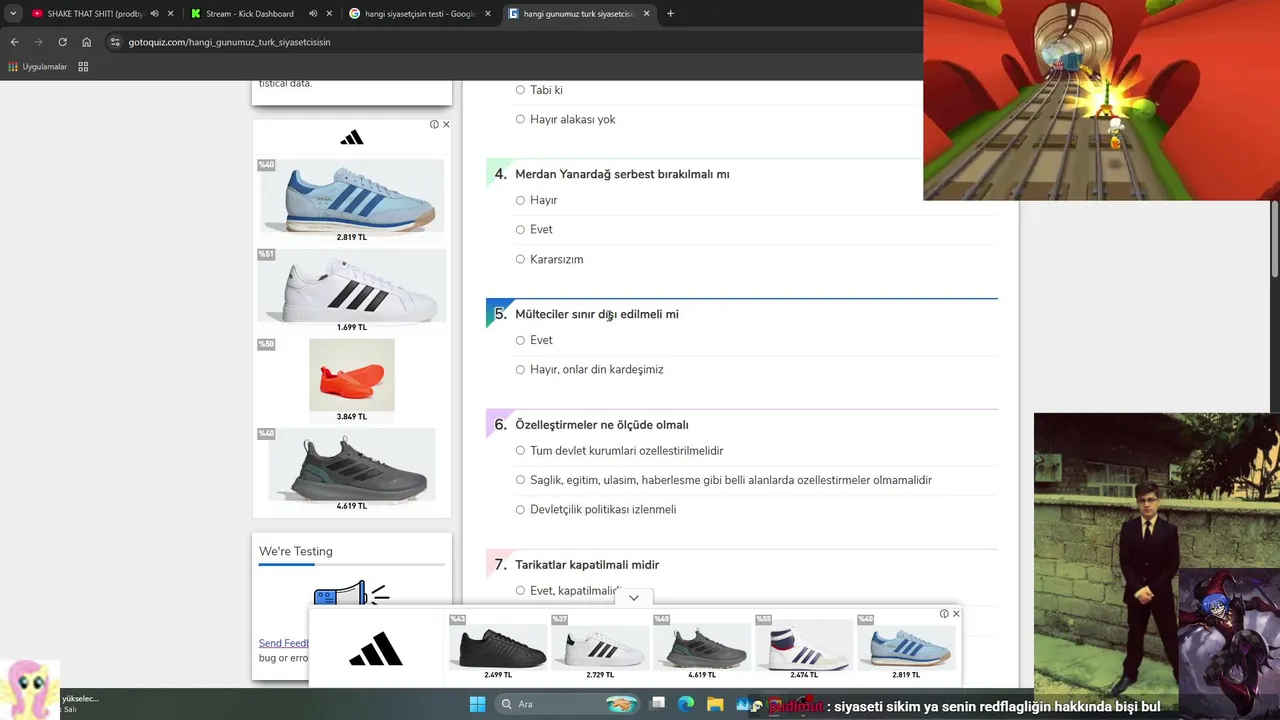Image resolution: width=1280 pixels, height=720 pixels.
Task: Collapse the bottom ad chevron
Action: click(633, 597)
